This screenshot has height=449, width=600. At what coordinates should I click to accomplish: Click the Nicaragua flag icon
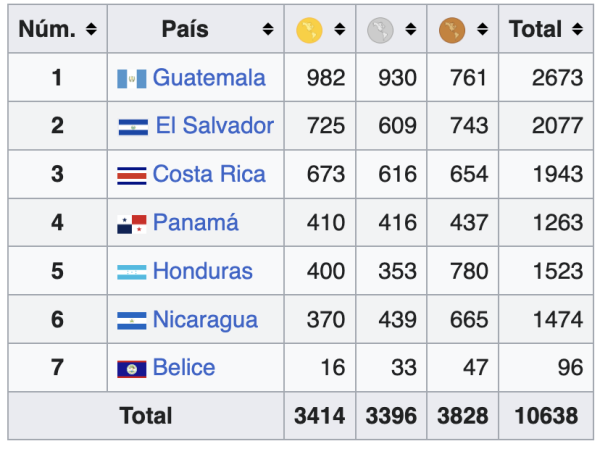click(x=132, y=321)
